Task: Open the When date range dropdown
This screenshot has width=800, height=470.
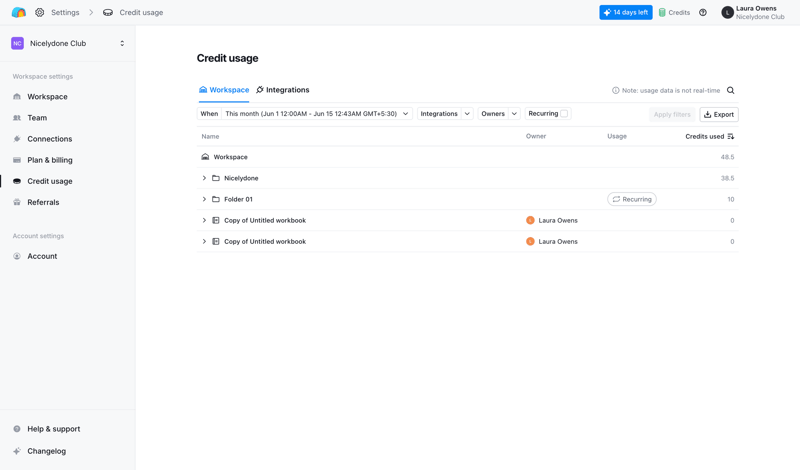Action: [x=305, y=114]
